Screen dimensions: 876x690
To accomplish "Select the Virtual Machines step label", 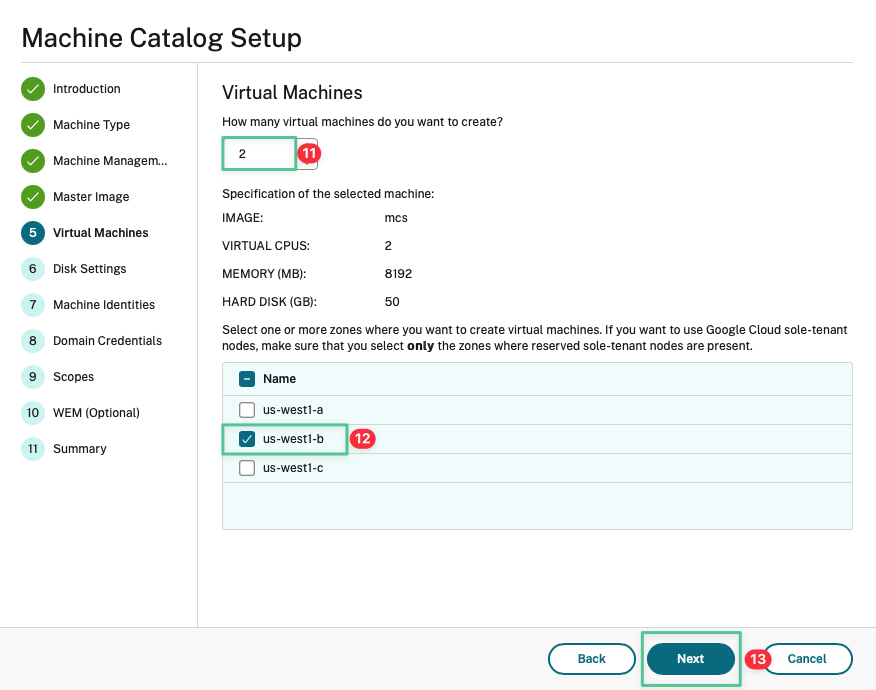I will tap(100, 233).
